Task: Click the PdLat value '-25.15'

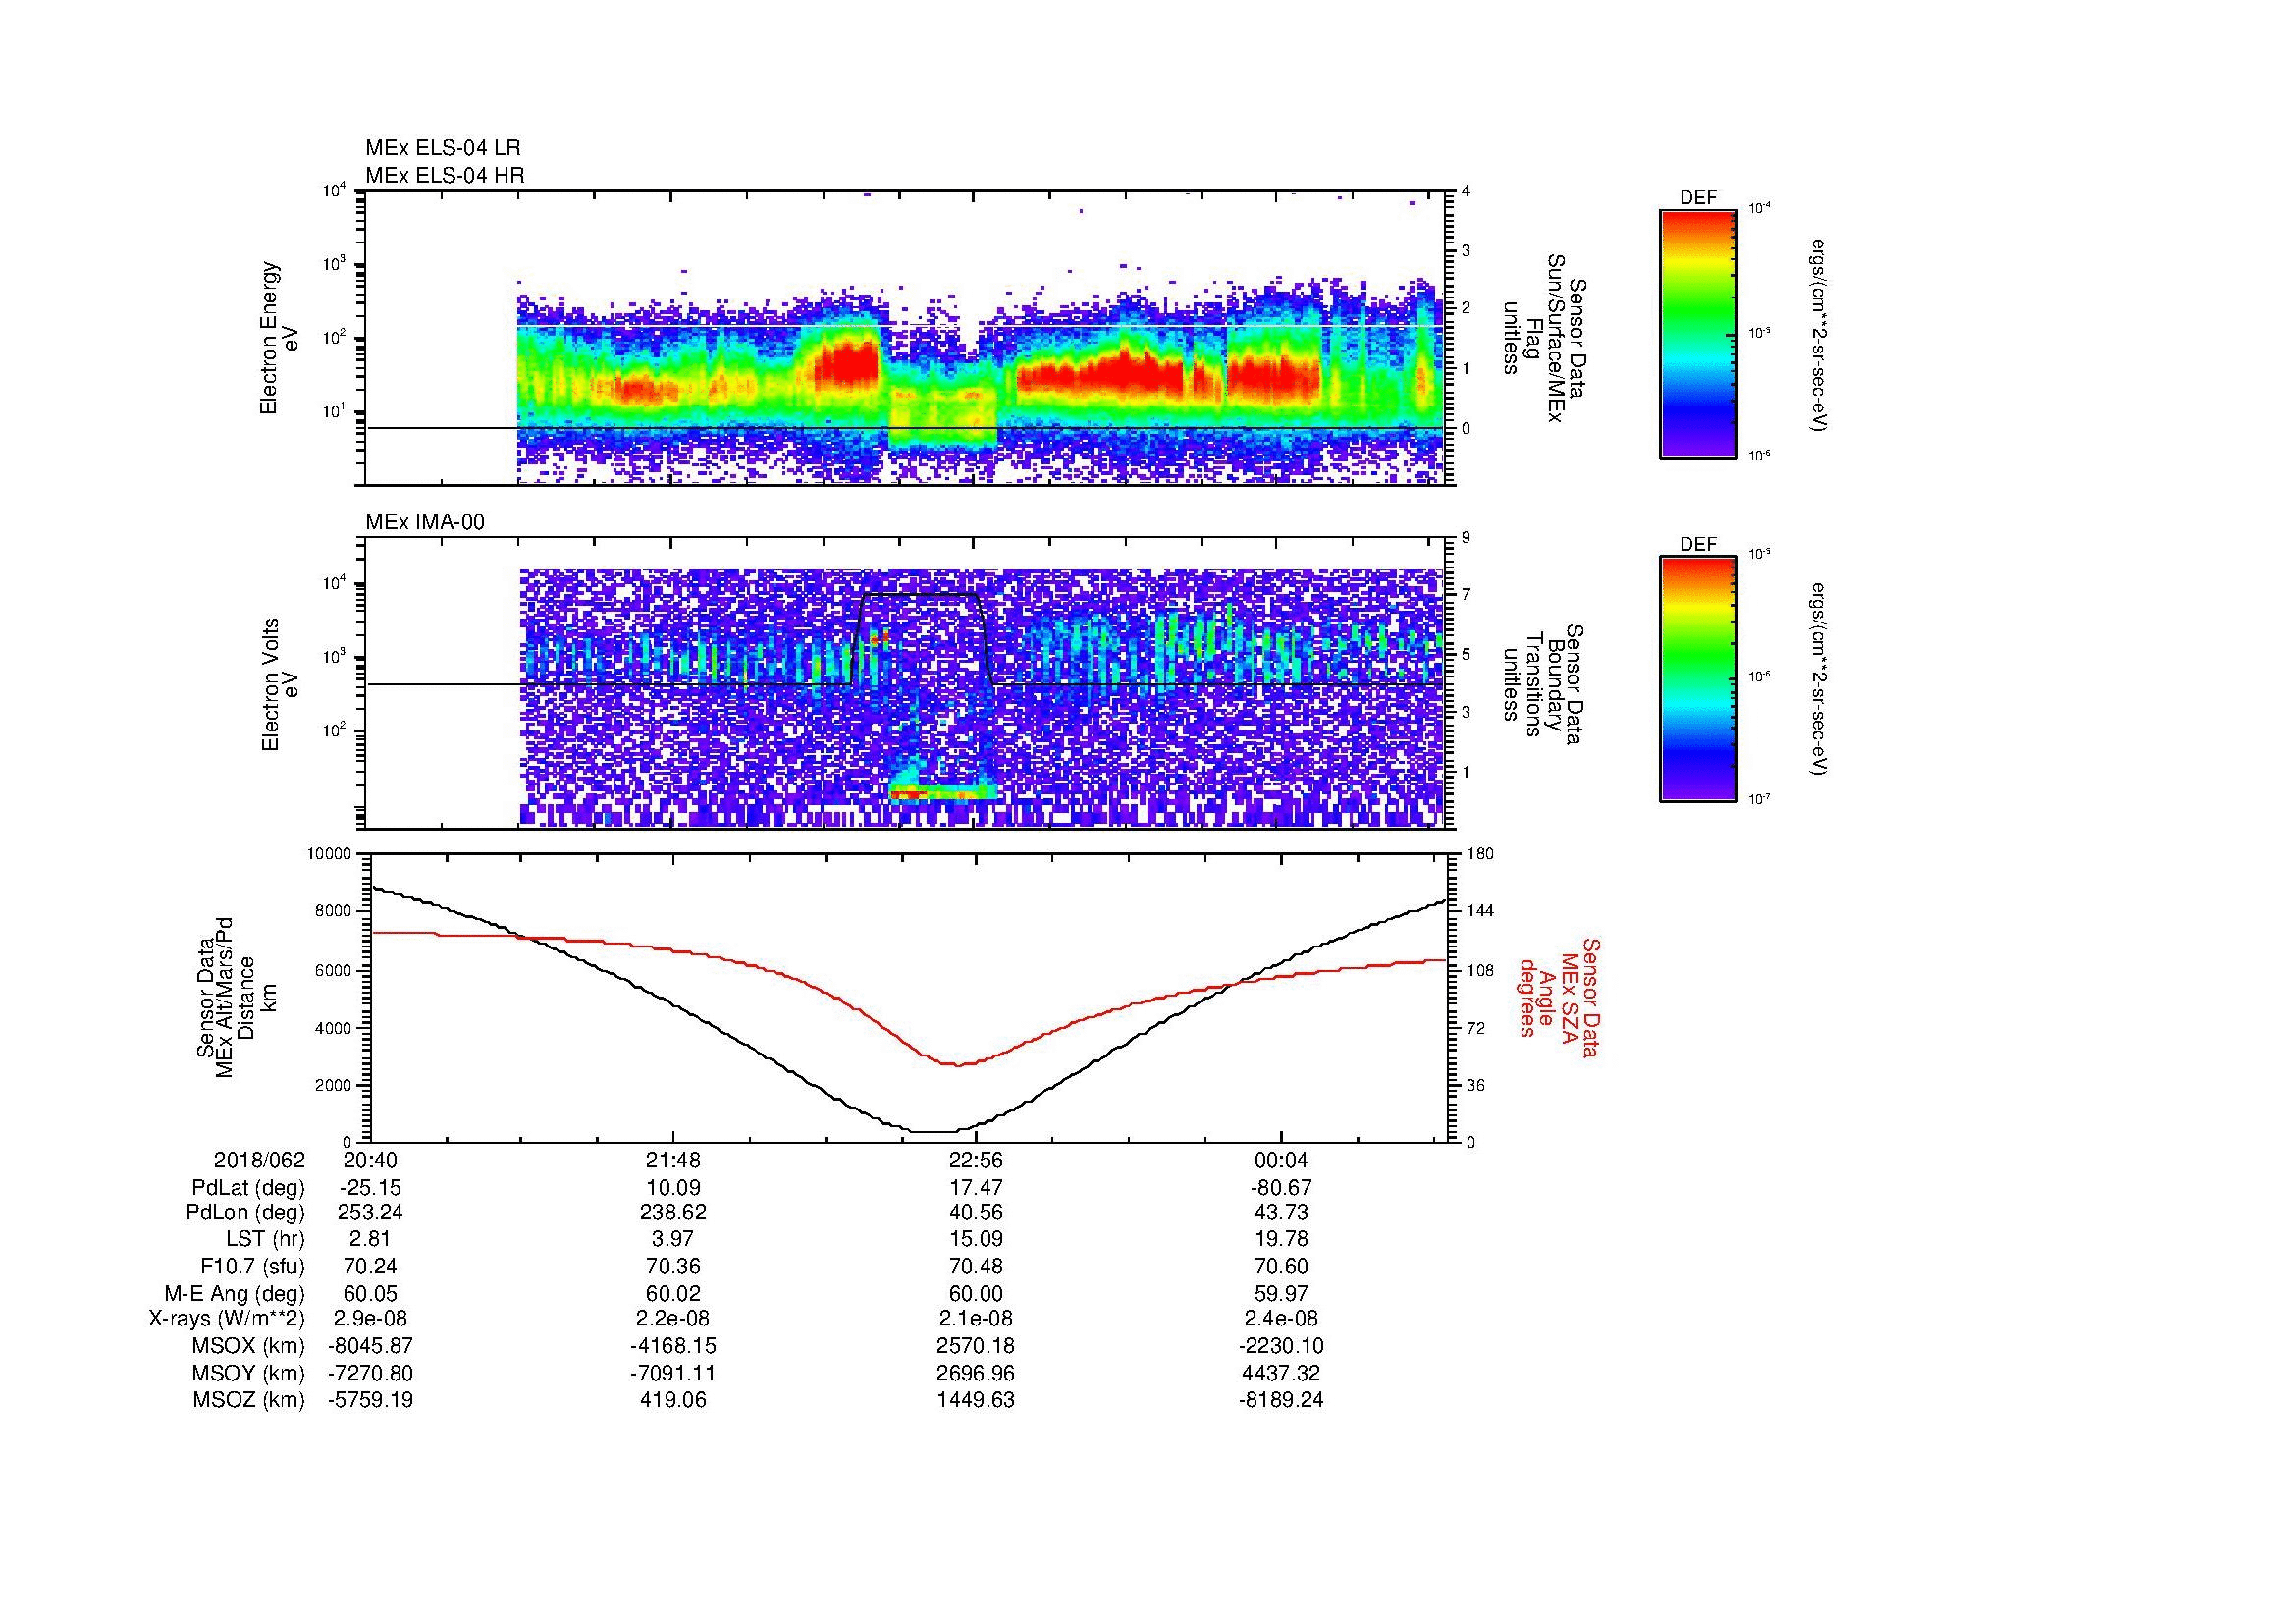Action: click(x=370, y=1188)
